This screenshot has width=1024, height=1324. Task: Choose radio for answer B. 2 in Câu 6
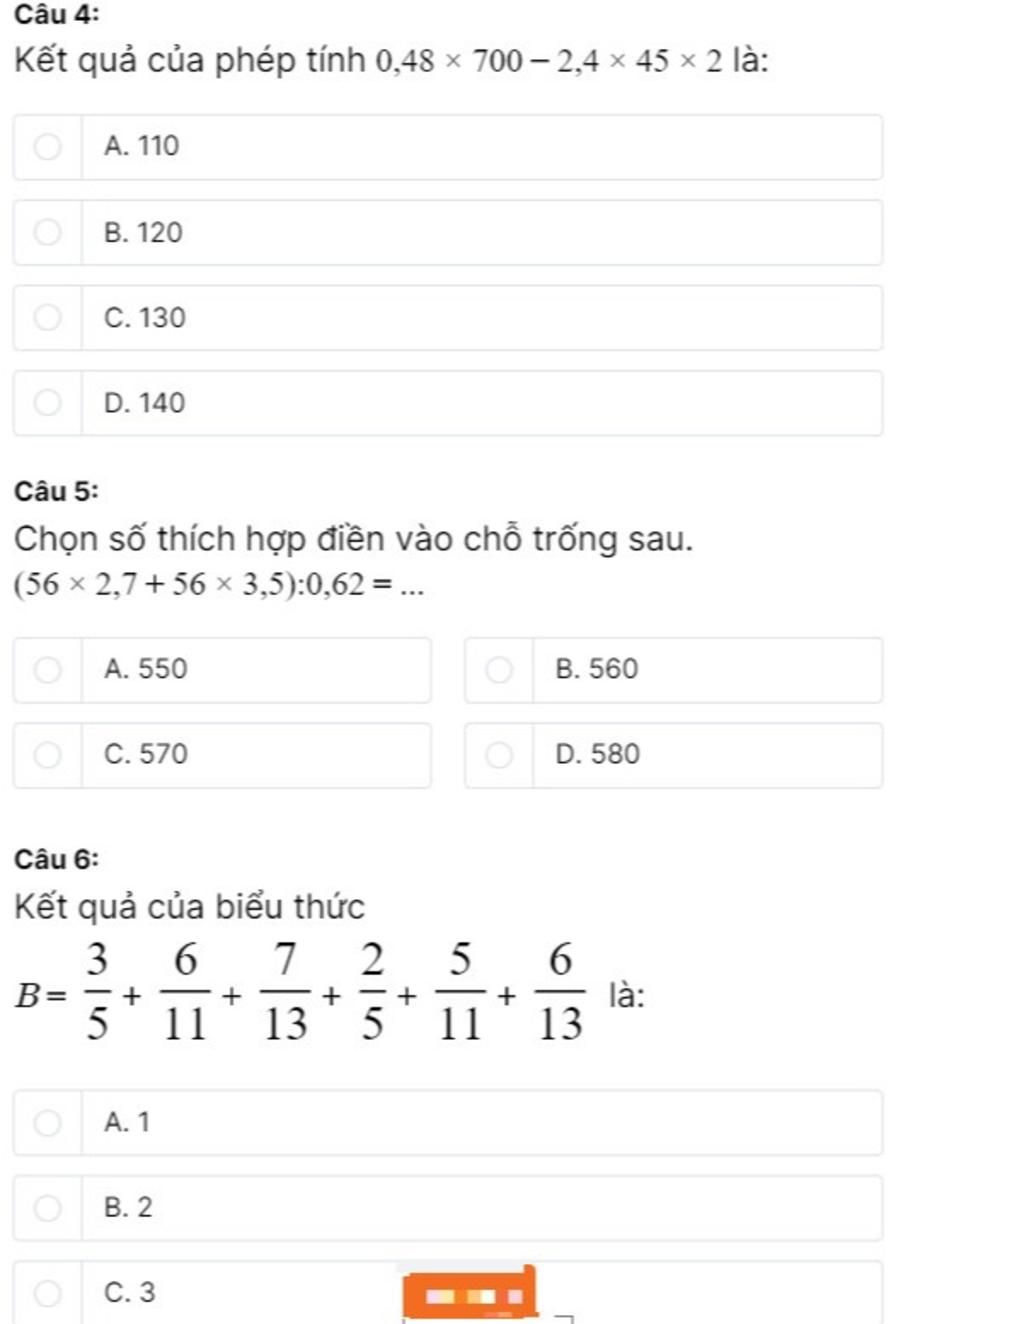[x=47, y=1208]
